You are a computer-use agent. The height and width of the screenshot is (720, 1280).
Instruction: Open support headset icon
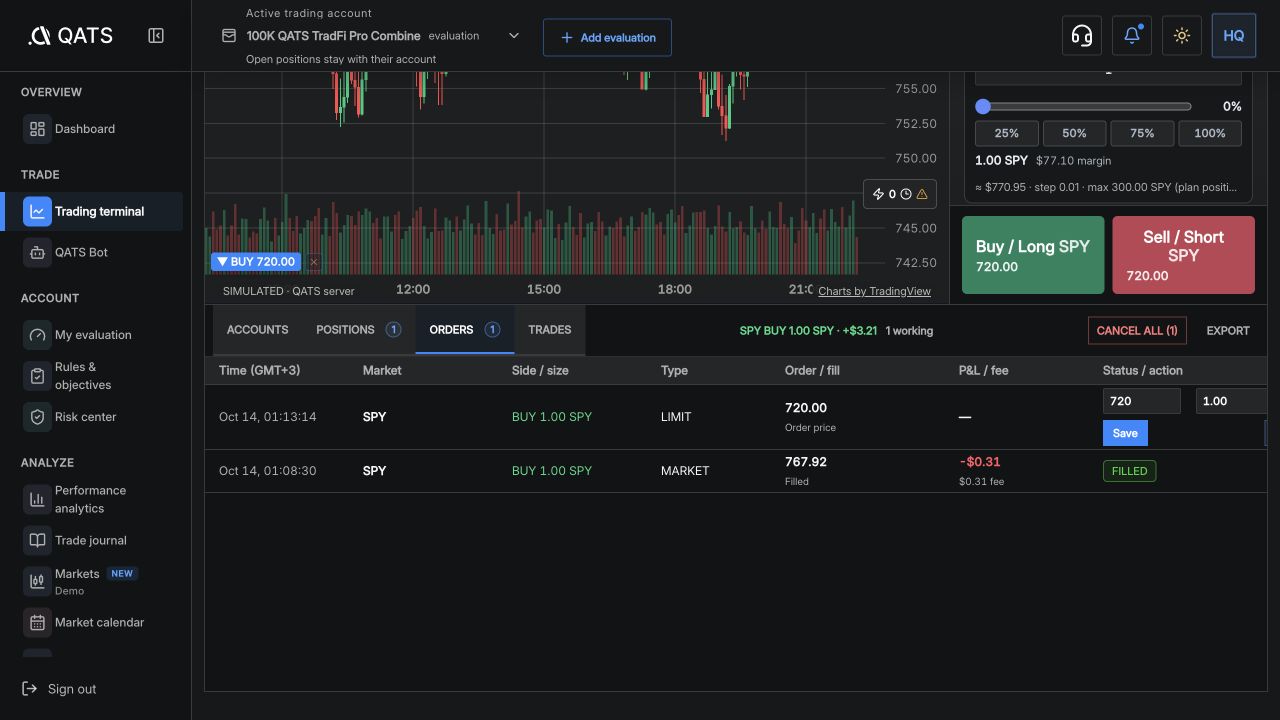pyautogui.click(x=1081, y=36)
